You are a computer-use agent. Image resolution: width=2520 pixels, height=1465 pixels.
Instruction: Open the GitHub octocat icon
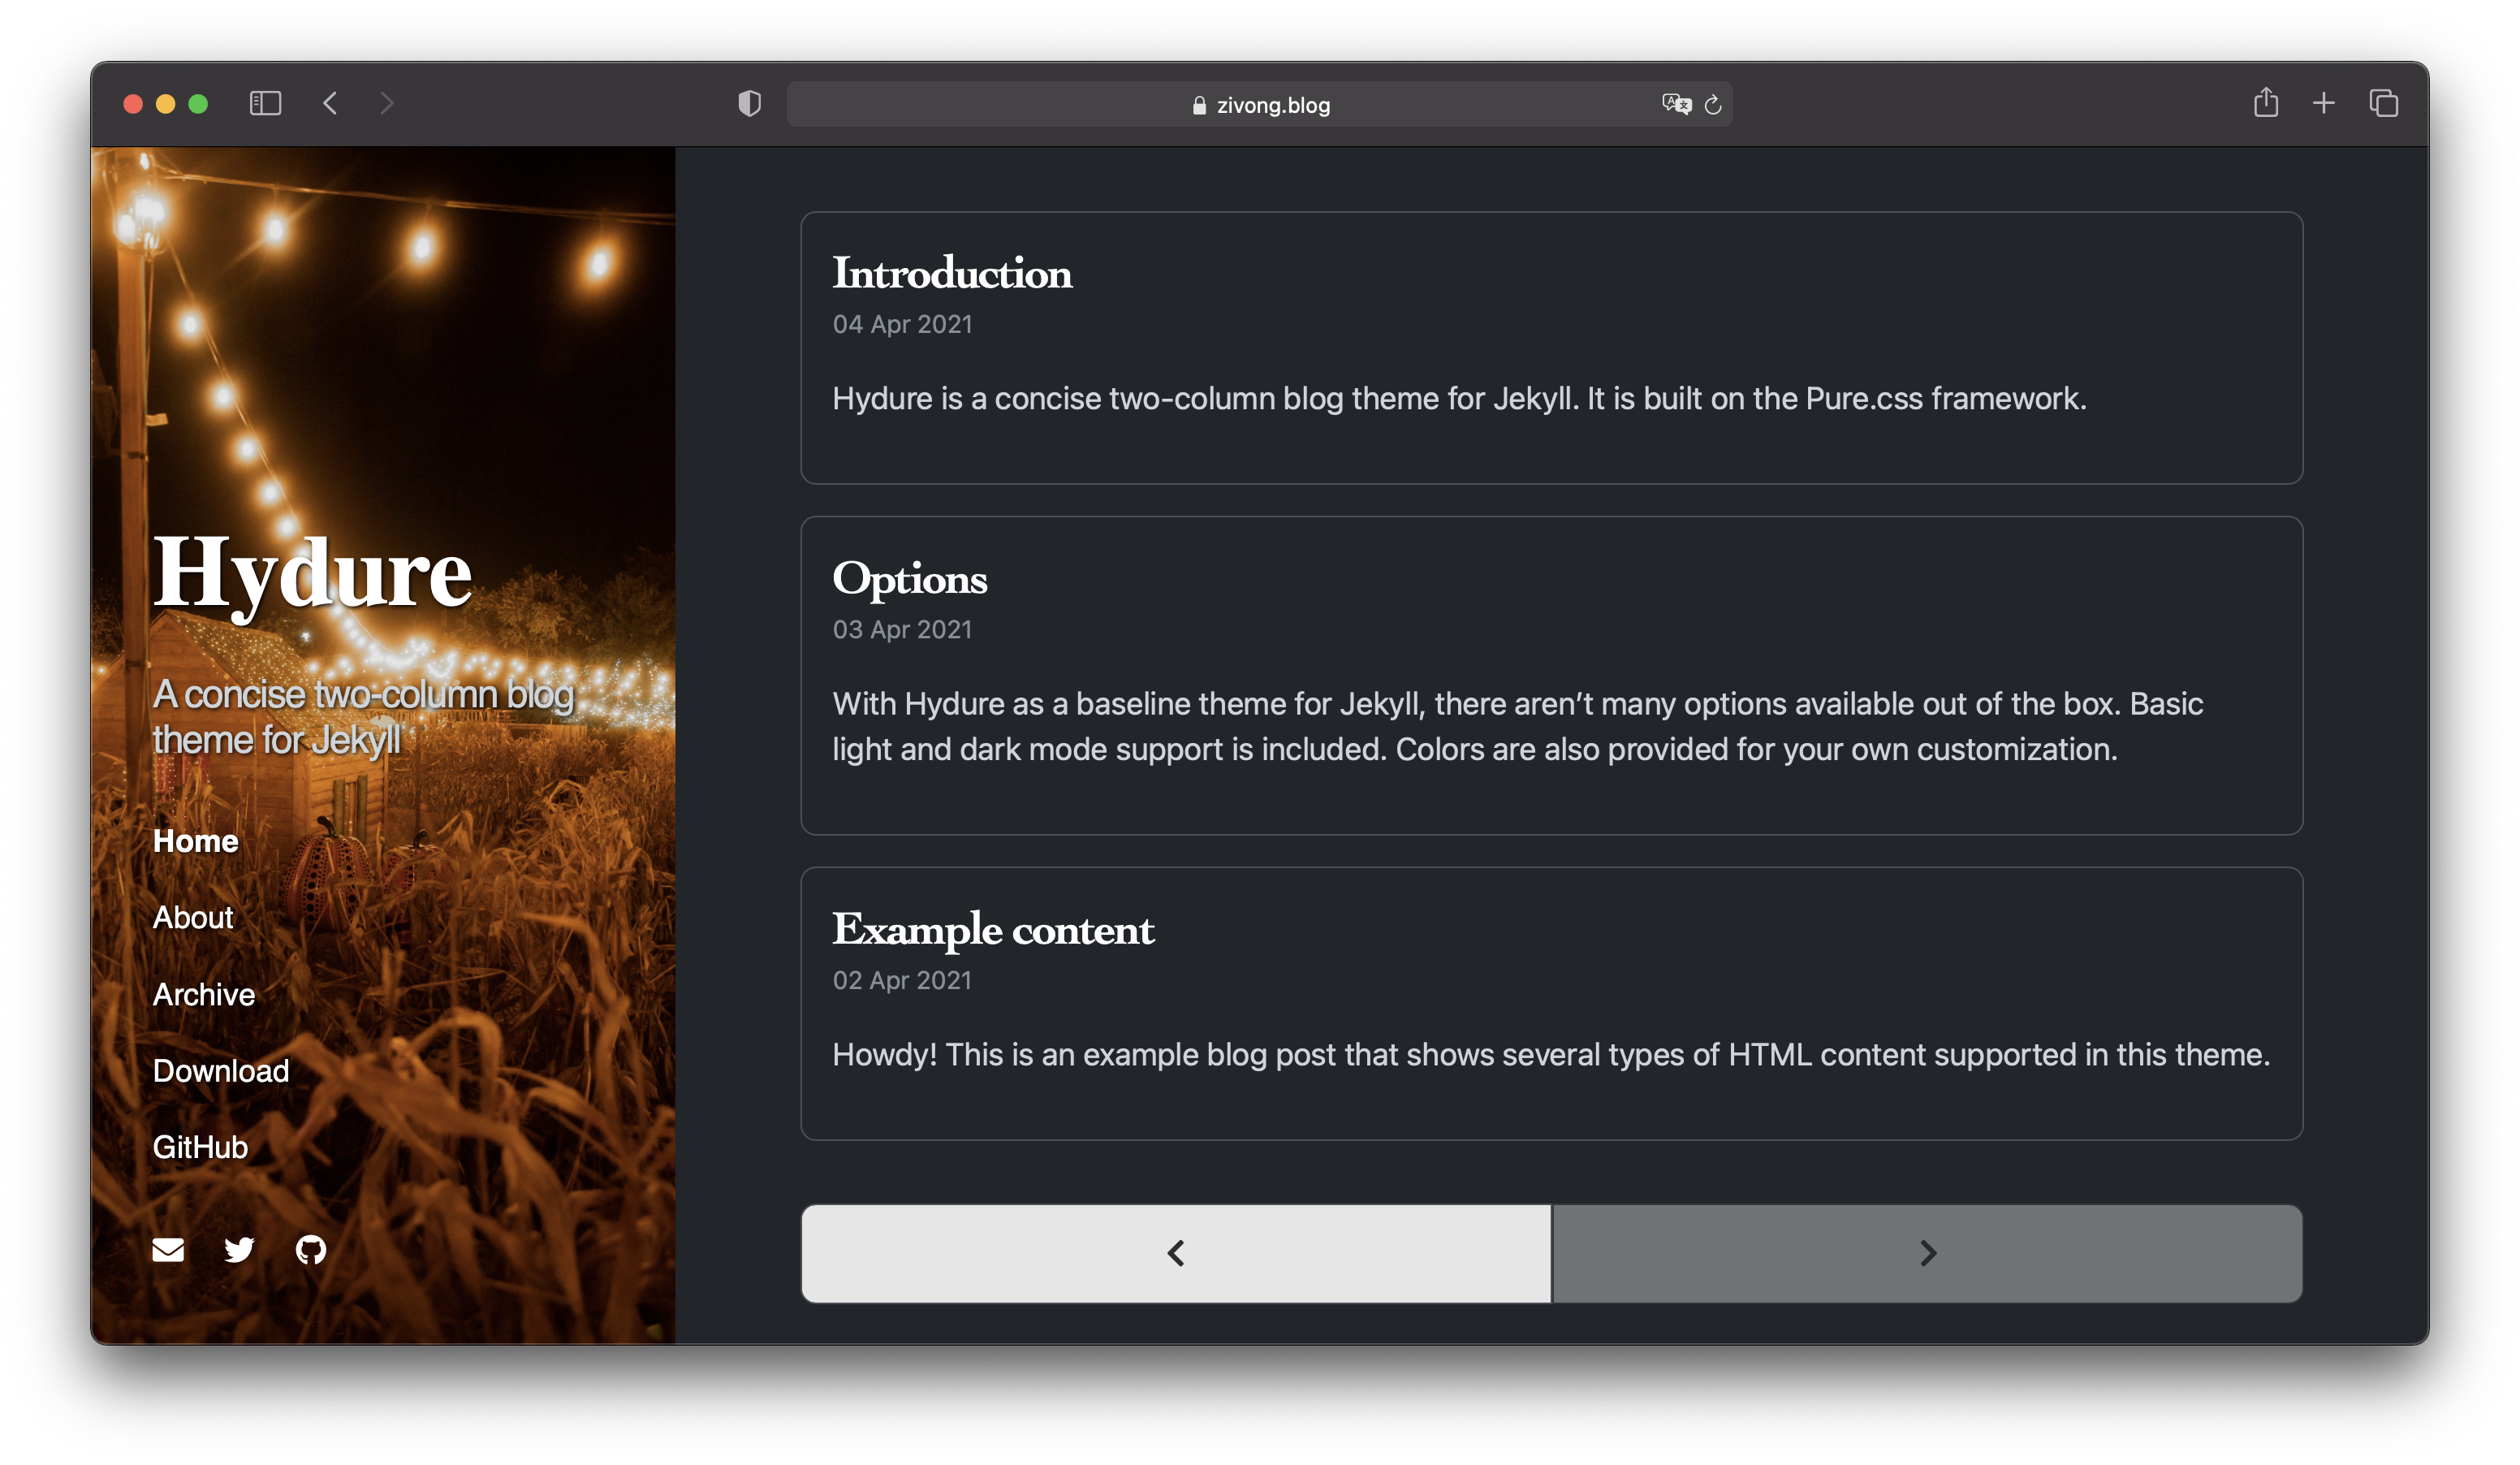311,1250
